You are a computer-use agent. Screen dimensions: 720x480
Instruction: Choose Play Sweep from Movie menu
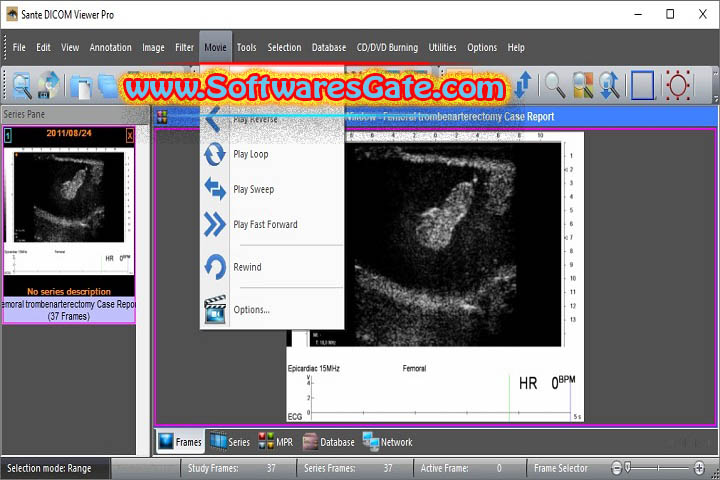(x=273, y=189)
